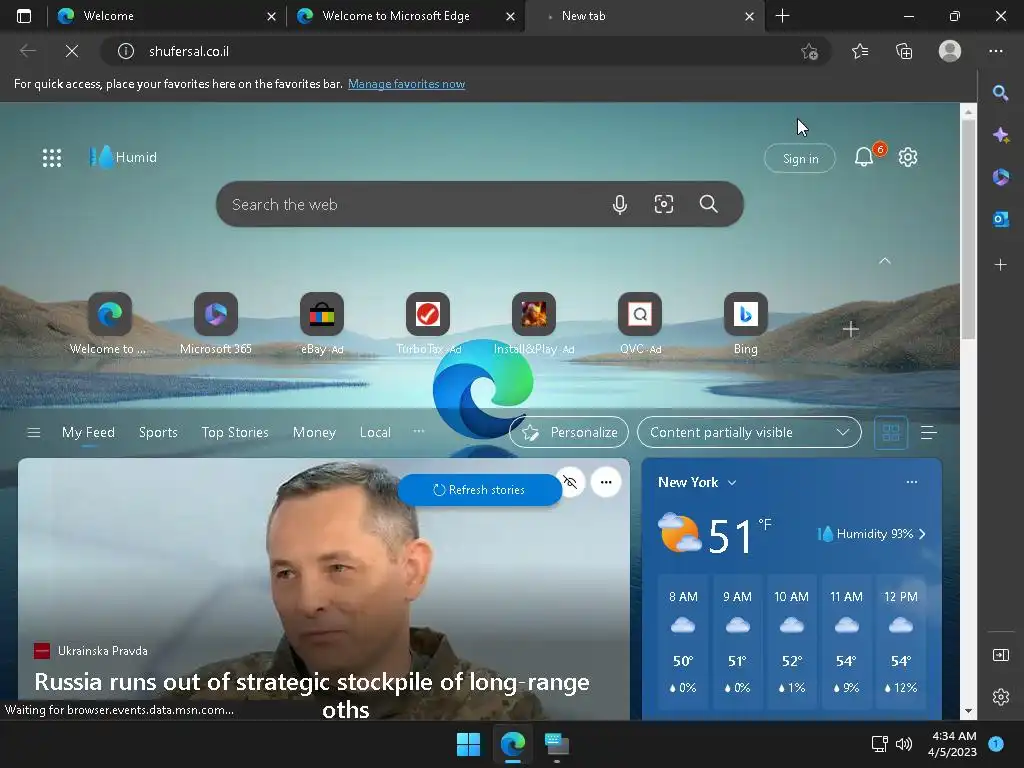The width and height of the screenshot is (1024, 768).
Task: Open the QVC quick link tile
Action: [640, 324]
